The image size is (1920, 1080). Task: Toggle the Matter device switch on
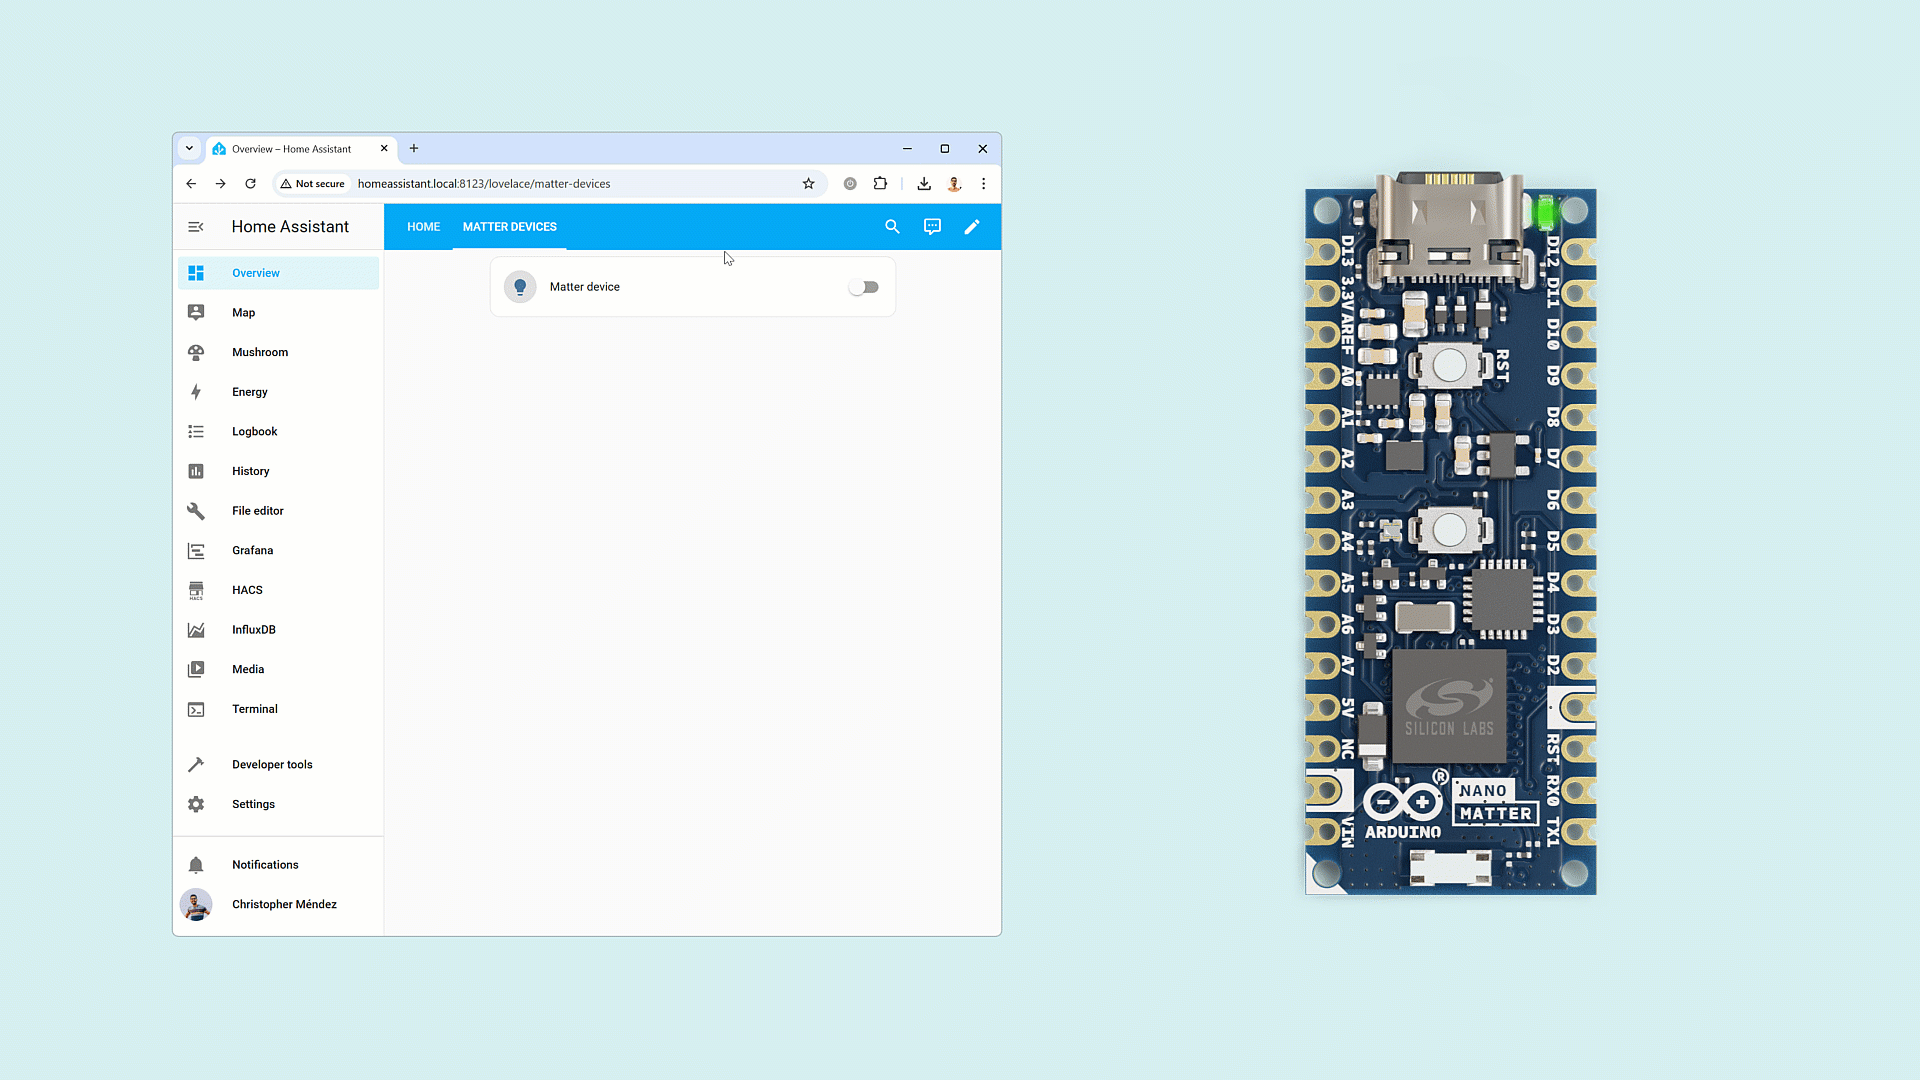click(864, 287)
